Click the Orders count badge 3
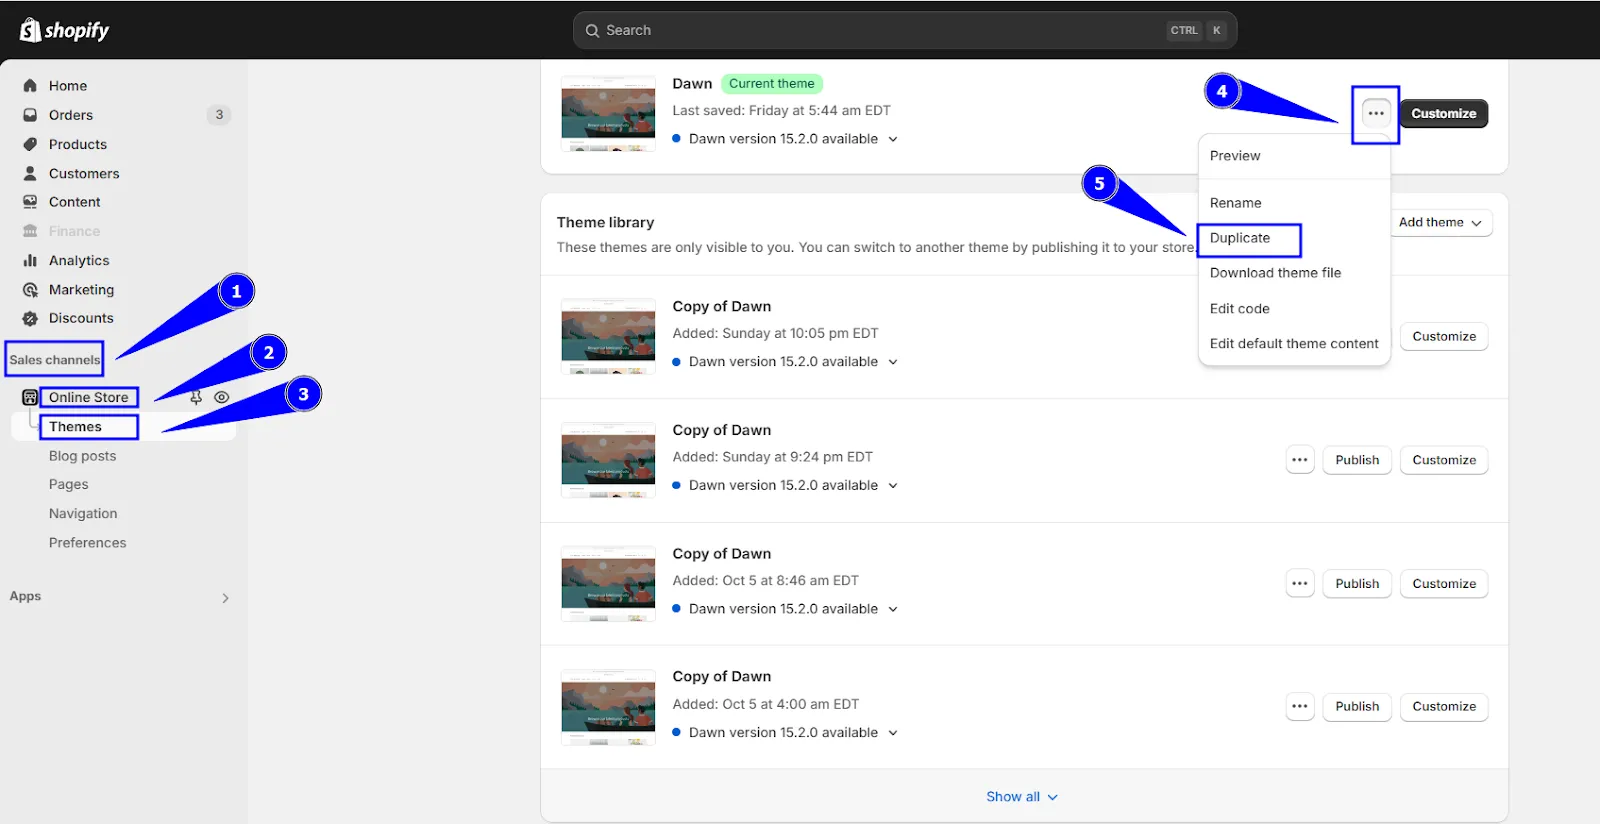Screen dimensions: 1600x824 219,115
